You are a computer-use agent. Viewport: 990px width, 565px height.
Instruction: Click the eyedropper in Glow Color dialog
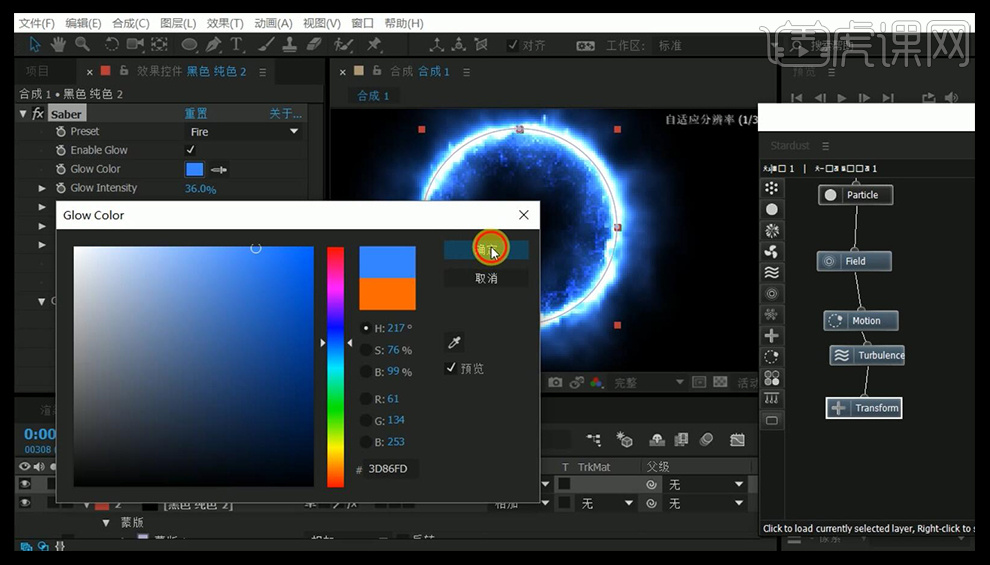pyautogui.click(x=454, y=342)
